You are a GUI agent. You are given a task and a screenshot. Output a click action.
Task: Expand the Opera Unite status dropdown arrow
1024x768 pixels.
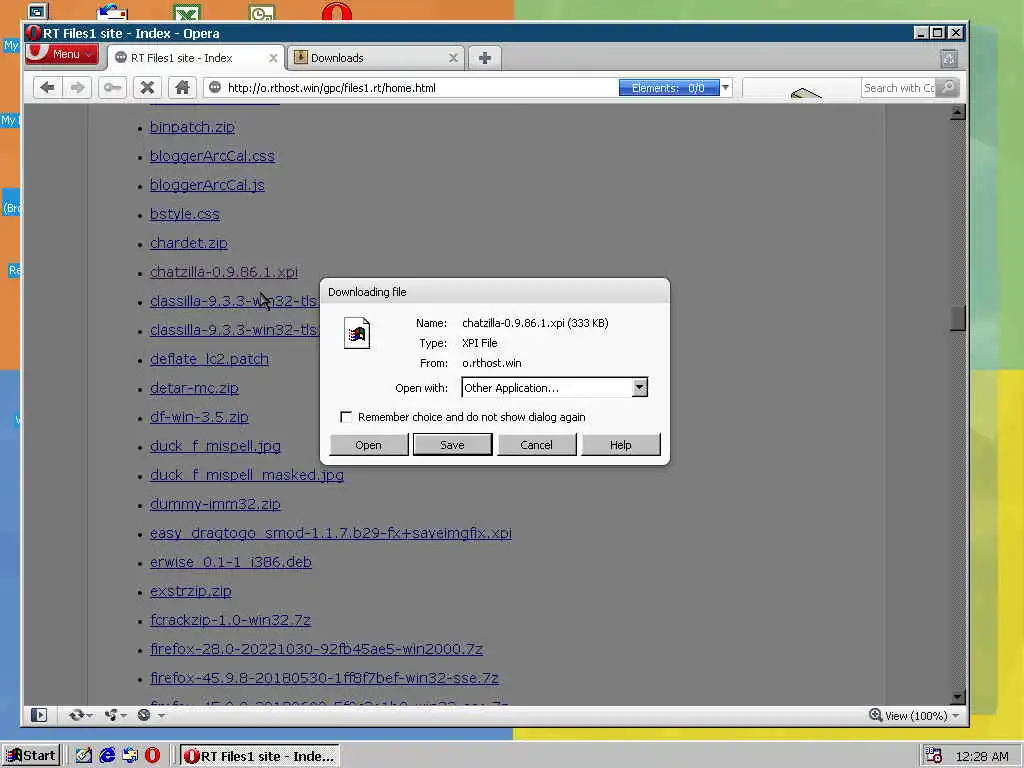click(124, 716)
